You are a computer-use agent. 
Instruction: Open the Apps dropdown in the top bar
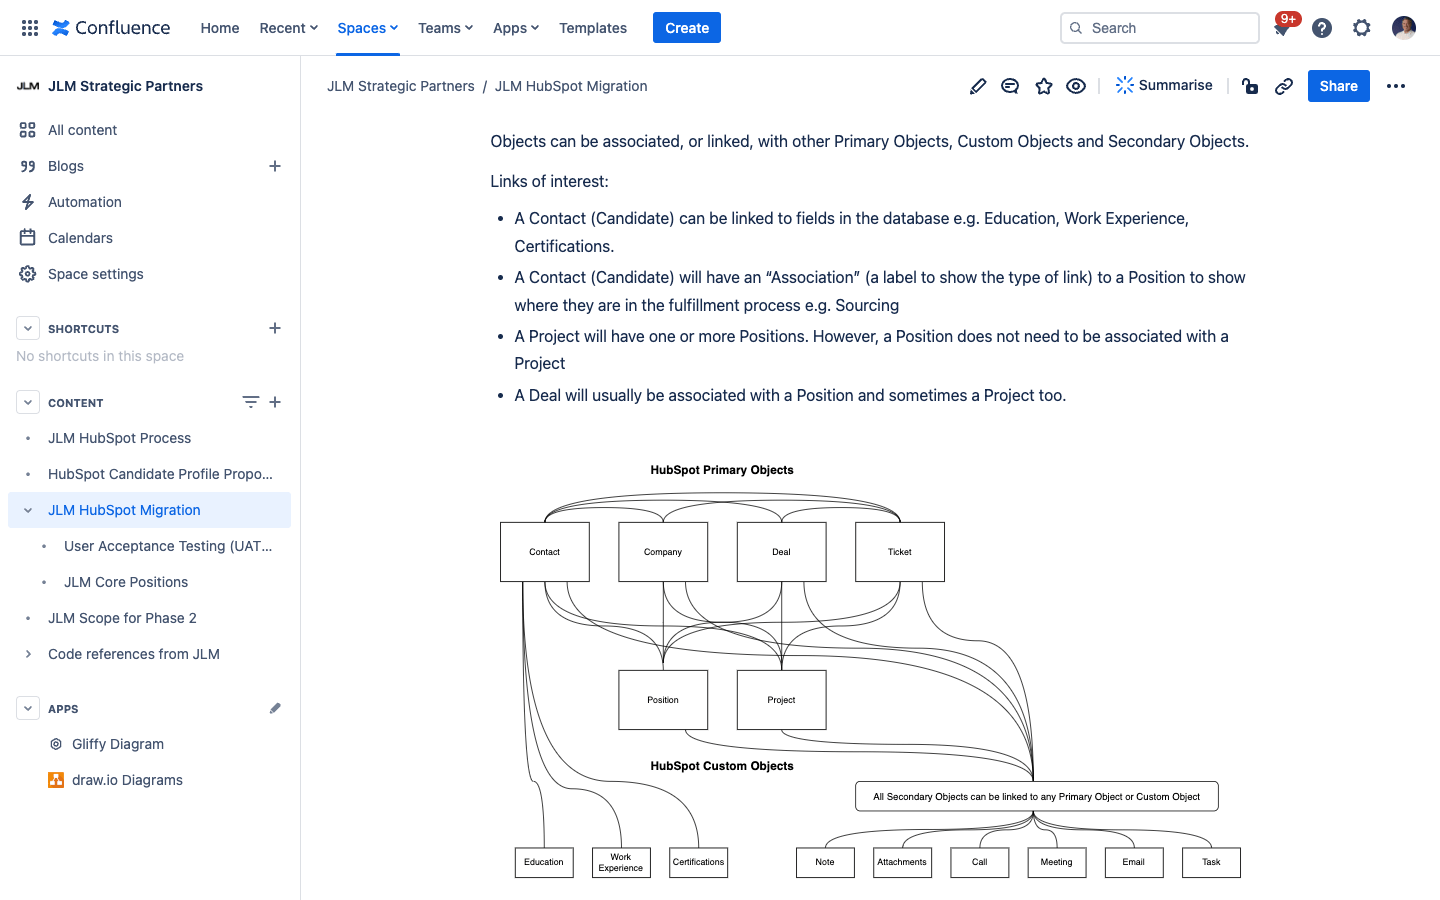(516, 28)
